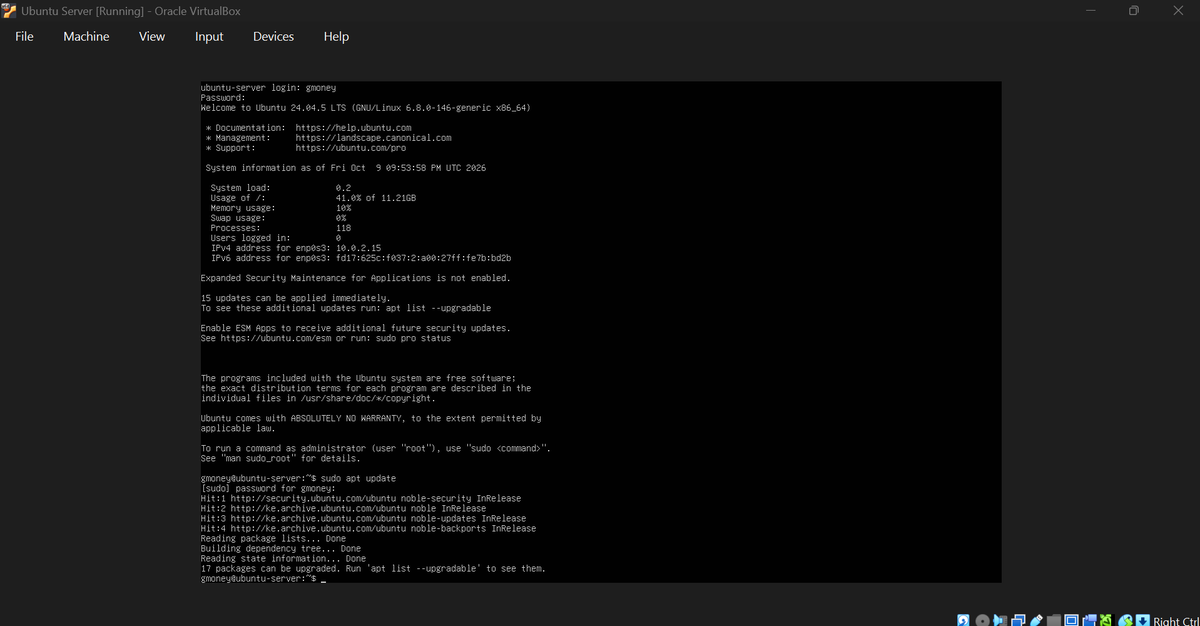Click 'Reading package lists... Done' line

pyautogui.click(x=273, y=538)
